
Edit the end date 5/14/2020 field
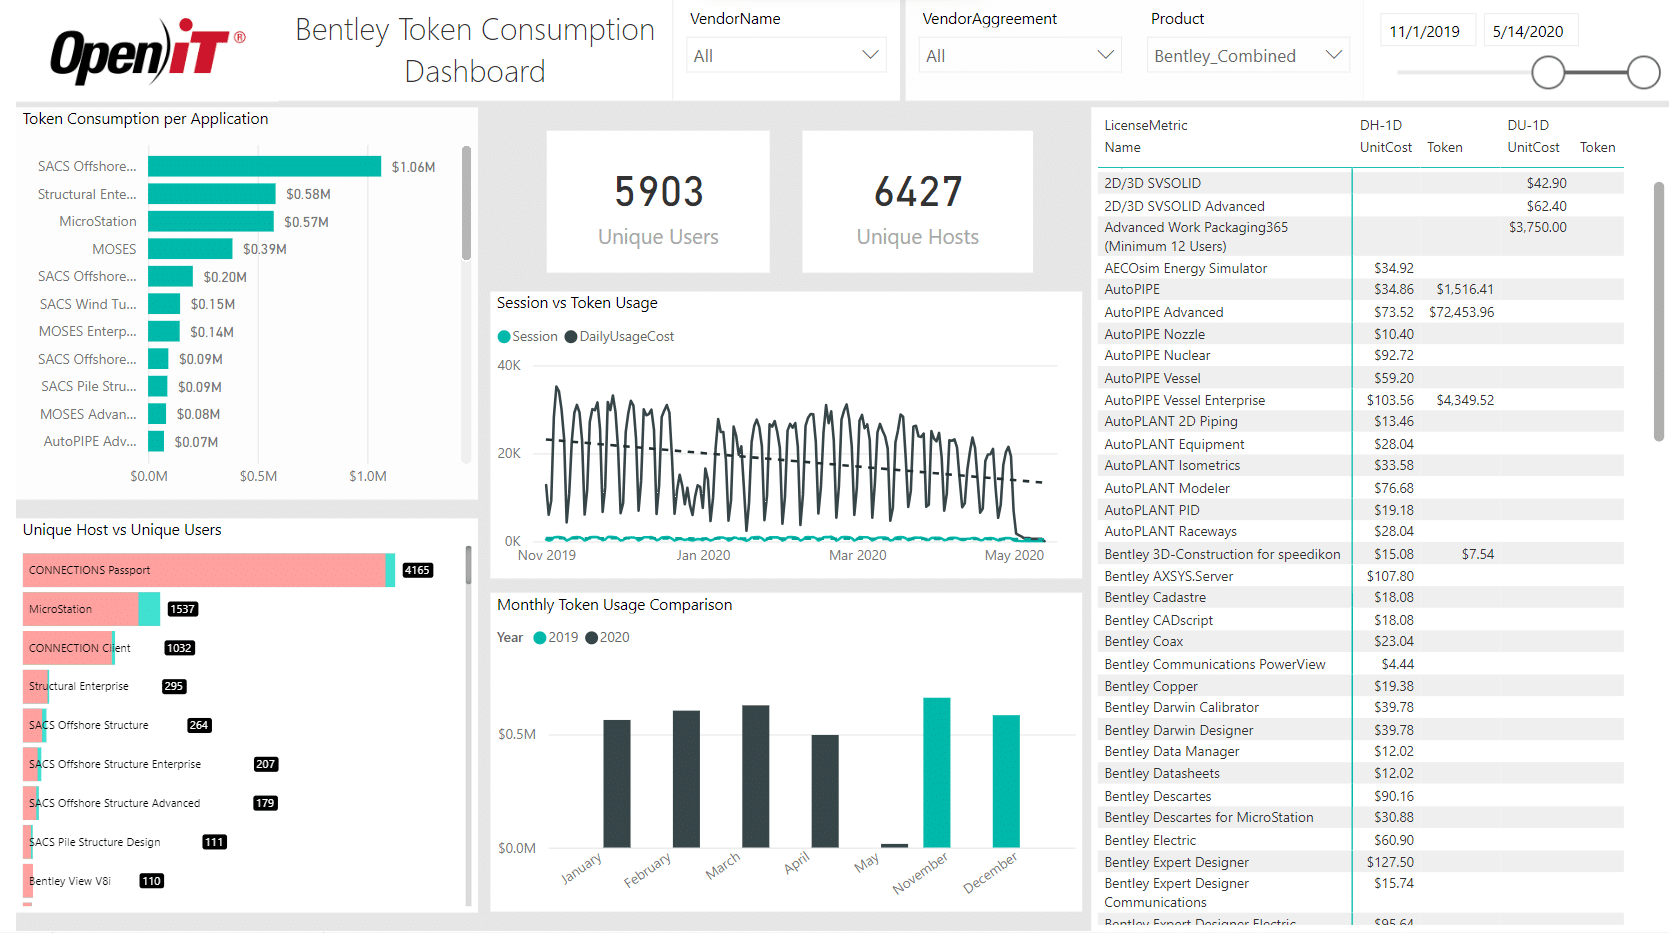coord(1530,31)
